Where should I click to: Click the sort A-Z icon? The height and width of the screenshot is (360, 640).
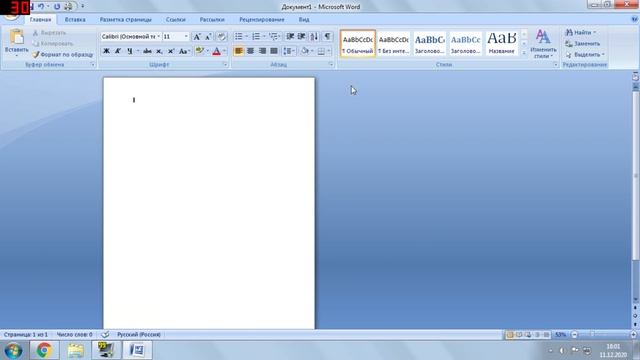(314, 37)
